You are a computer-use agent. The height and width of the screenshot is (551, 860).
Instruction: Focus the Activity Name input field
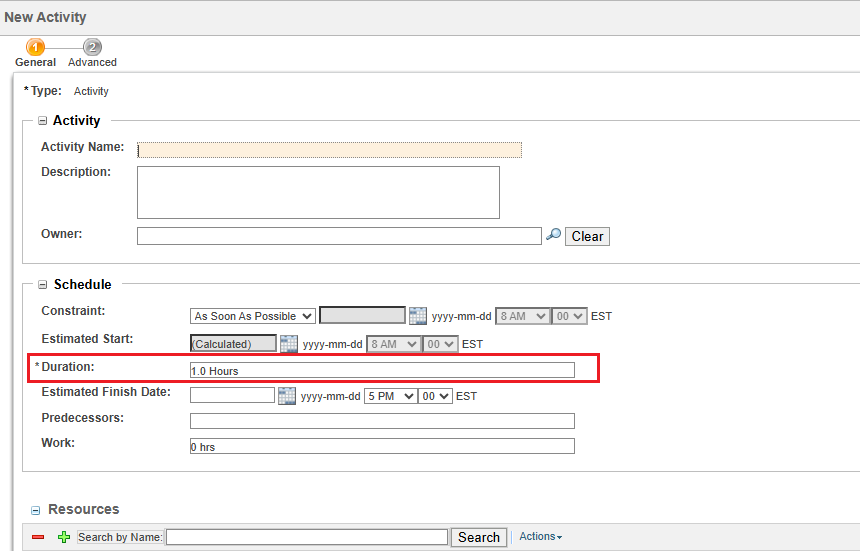click(x=329, y=149)
